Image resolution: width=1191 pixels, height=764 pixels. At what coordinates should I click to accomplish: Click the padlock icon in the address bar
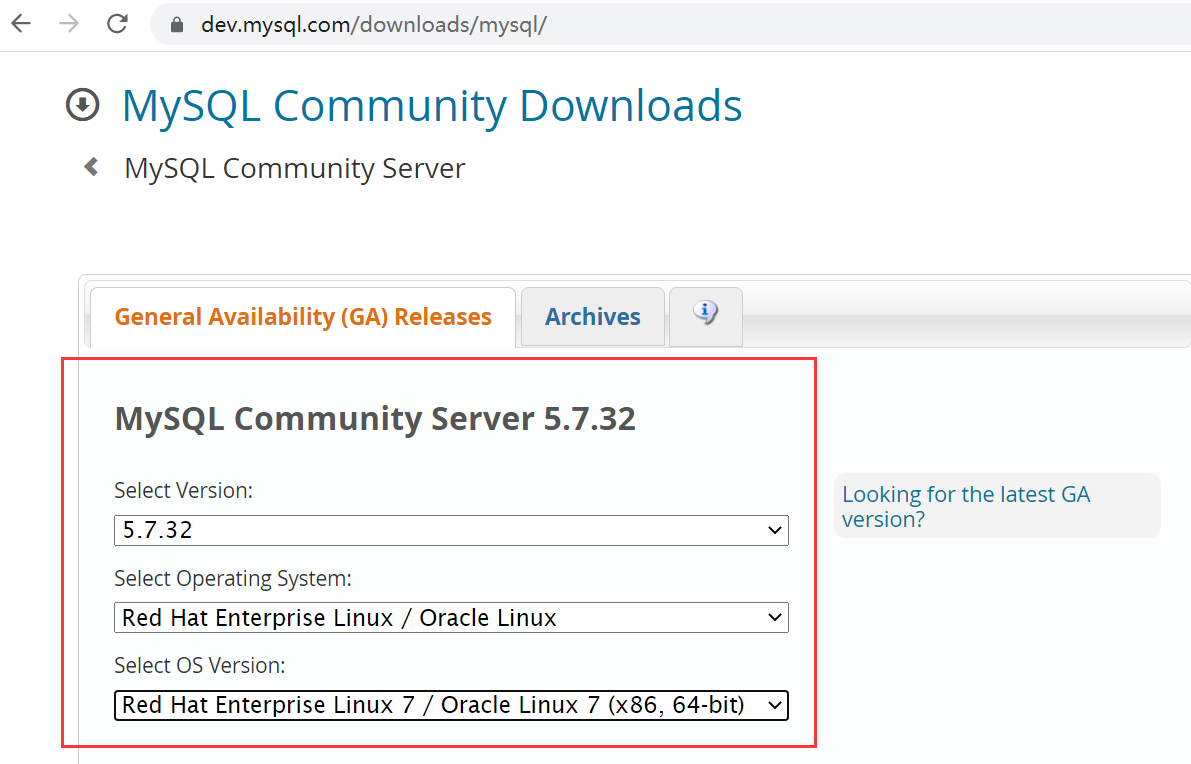[176, 23]
